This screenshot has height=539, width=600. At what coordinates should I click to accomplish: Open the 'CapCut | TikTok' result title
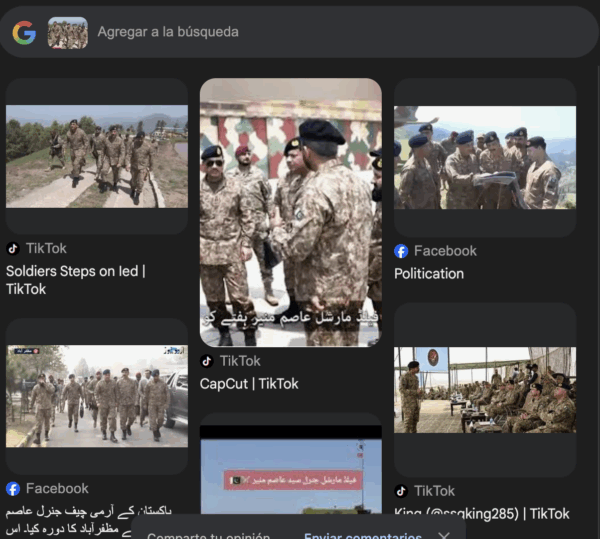tap(249, 384)
